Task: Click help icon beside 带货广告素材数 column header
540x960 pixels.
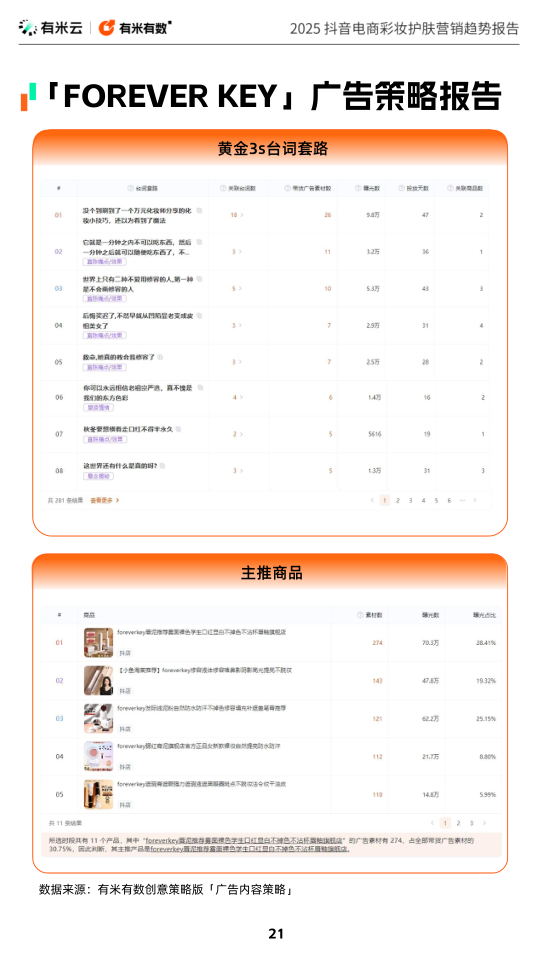Action: pyautogui.click(x=287, y=188)
